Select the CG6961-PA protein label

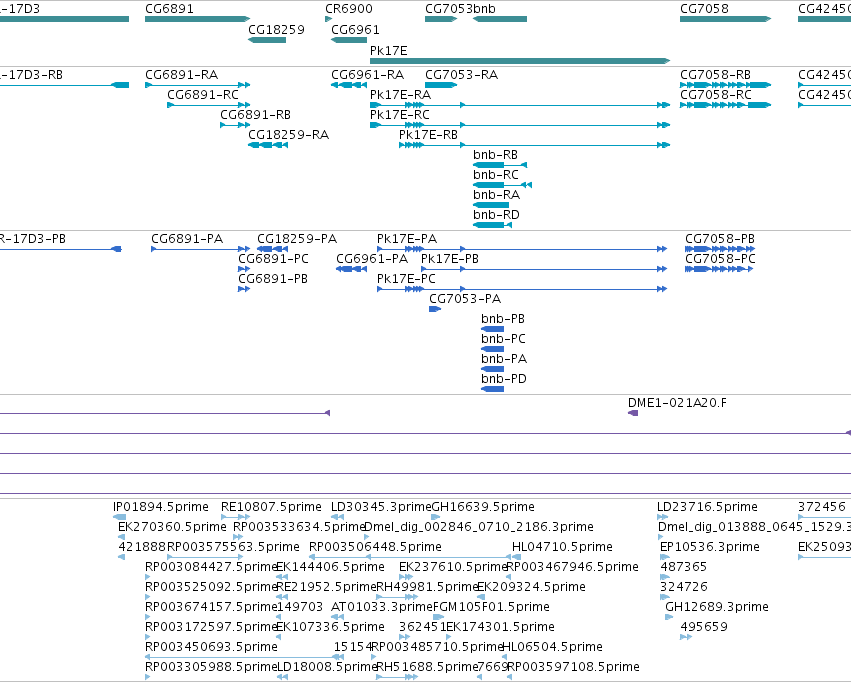pos(372,259)
